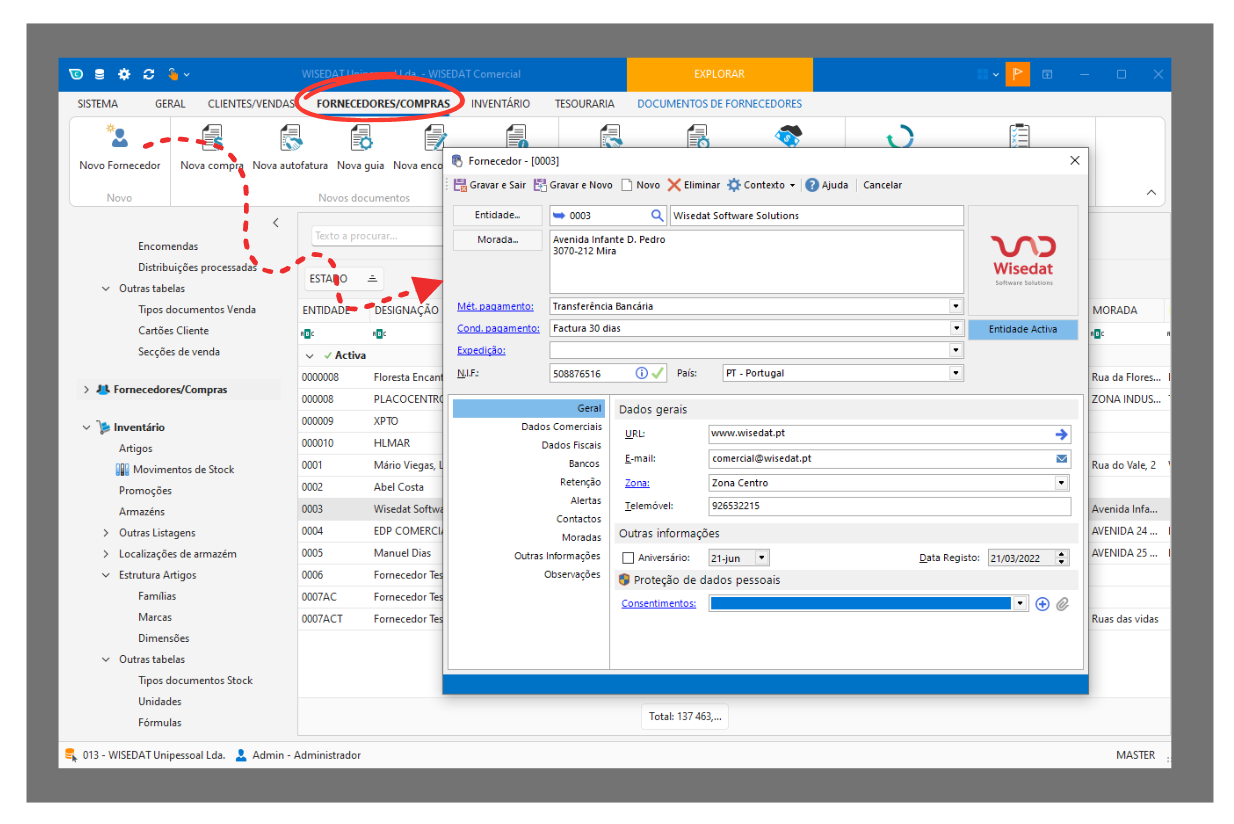Viewport: 1234px width, 824px height.
Task: Switch to the TESOURARIA ribbon tab
Action: 584,103
